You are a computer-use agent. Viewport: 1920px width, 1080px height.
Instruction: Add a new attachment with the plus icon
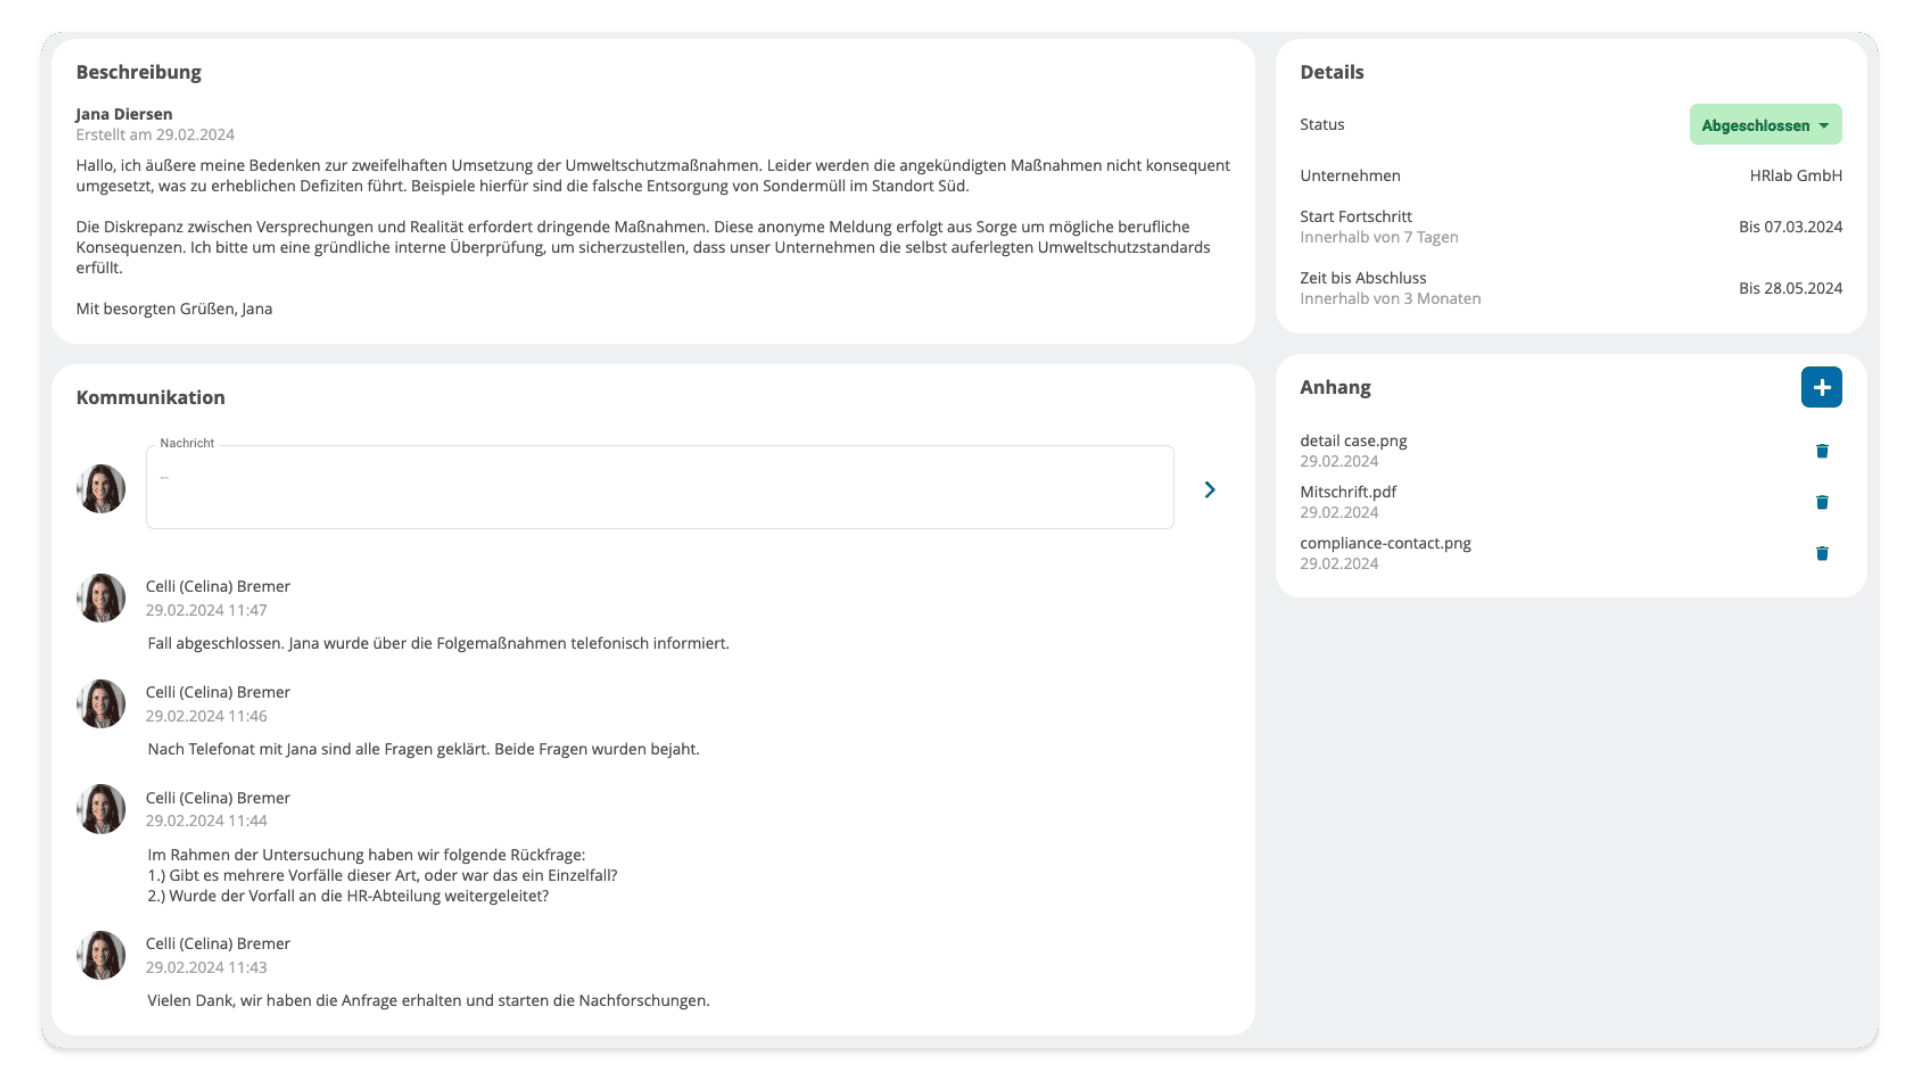(1821, 387)
